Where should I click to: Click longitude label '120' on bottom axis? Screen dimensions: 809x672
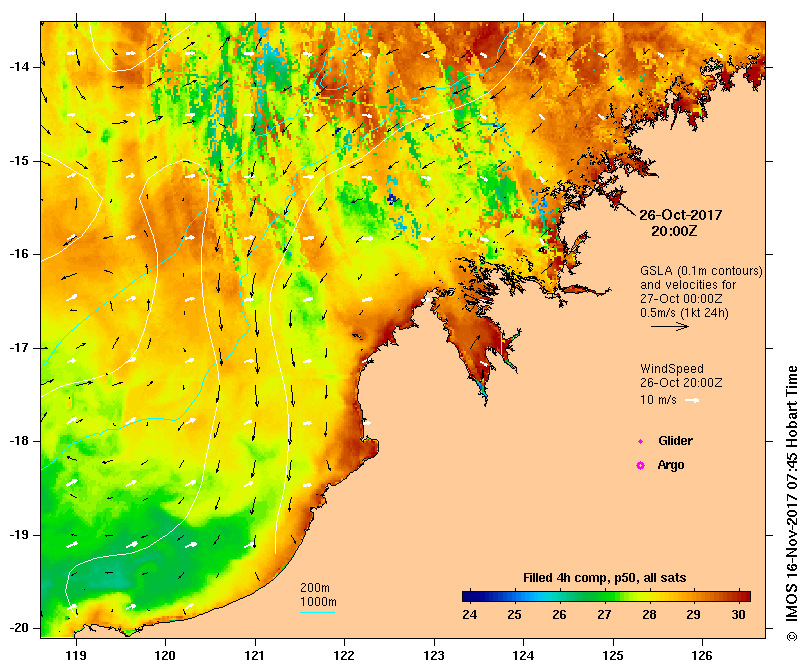(x=165, y=655)
